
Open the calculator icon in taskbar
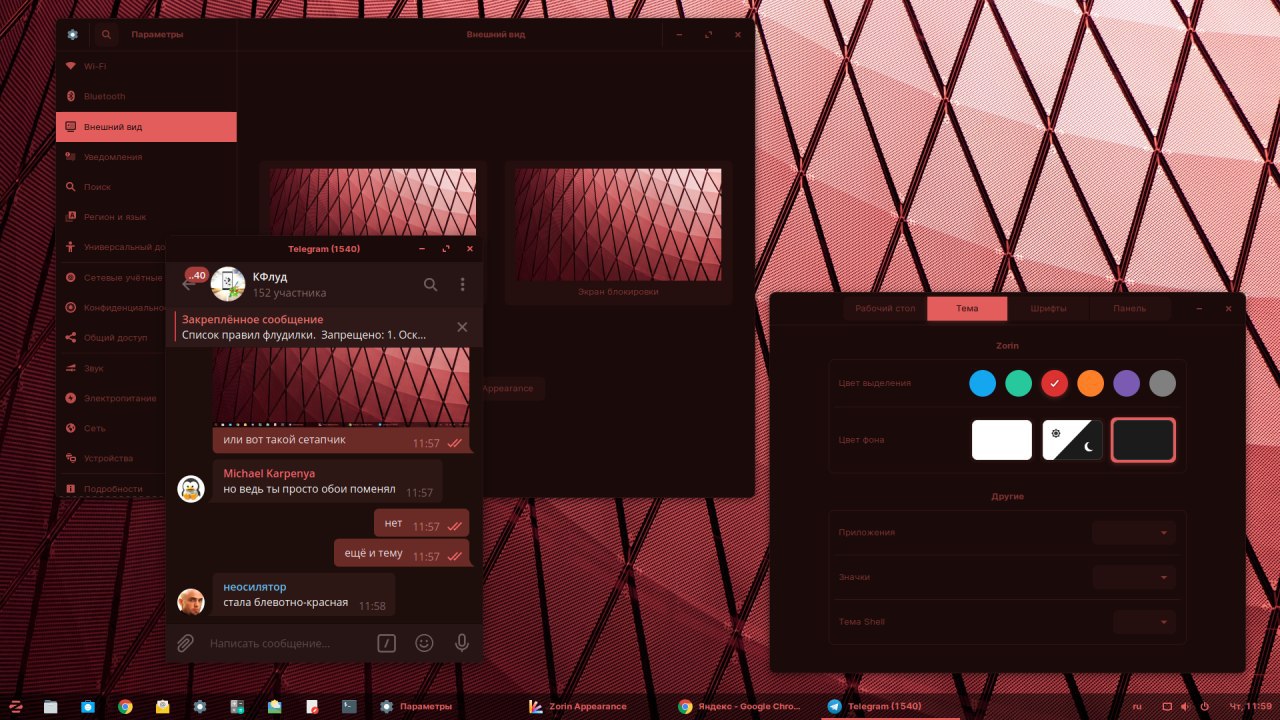[237, 706]
